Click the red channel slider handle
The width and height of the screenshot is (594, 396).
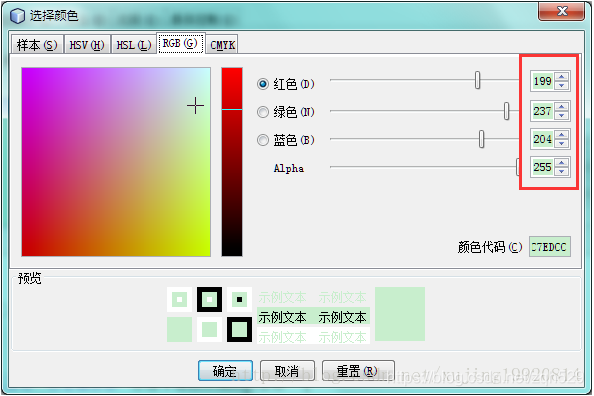[x=477, y=80]
